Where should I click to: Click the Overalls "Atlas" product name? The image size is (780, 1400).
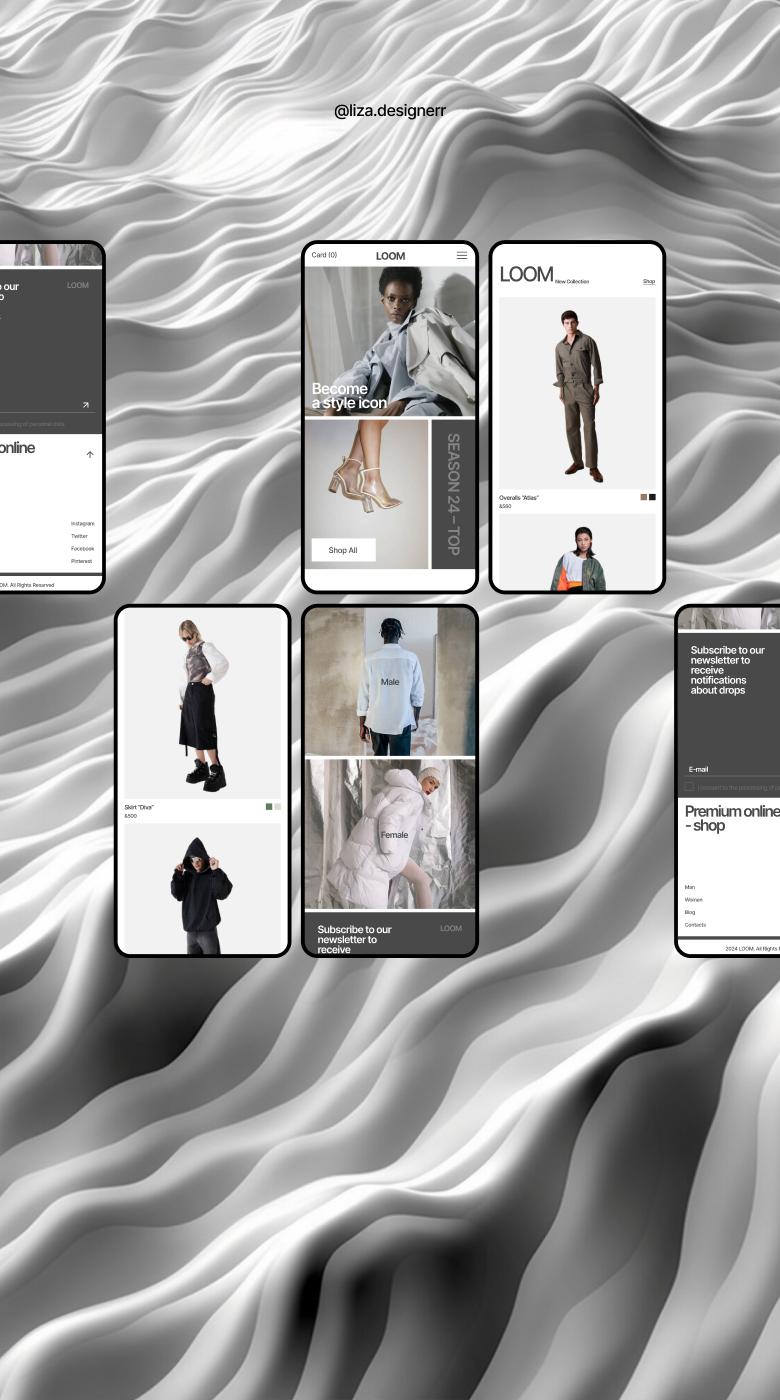click(519, 497)
